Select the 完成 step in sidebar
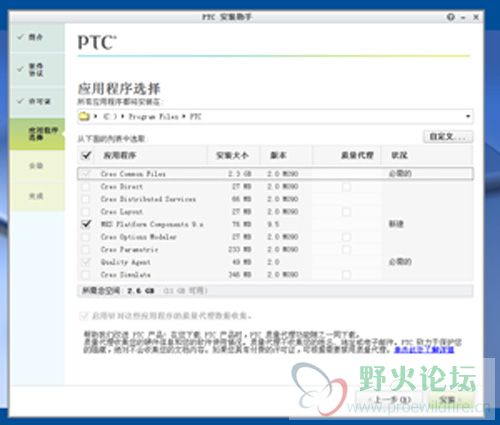 click(37, 196)
